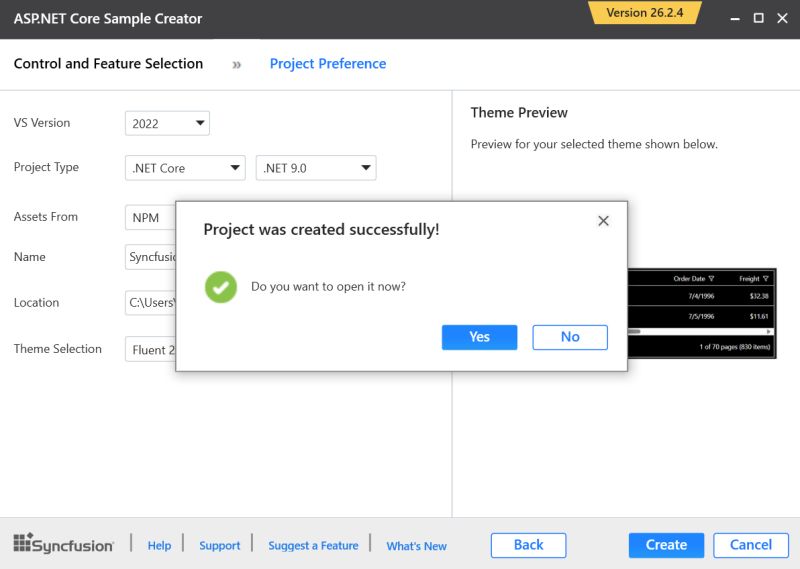Image resolution: width=800 pixels, height=569 pixels.
Task: Expand the .NET Core project type dropdown
Action: pyautogui.click(x=185, y=168)
